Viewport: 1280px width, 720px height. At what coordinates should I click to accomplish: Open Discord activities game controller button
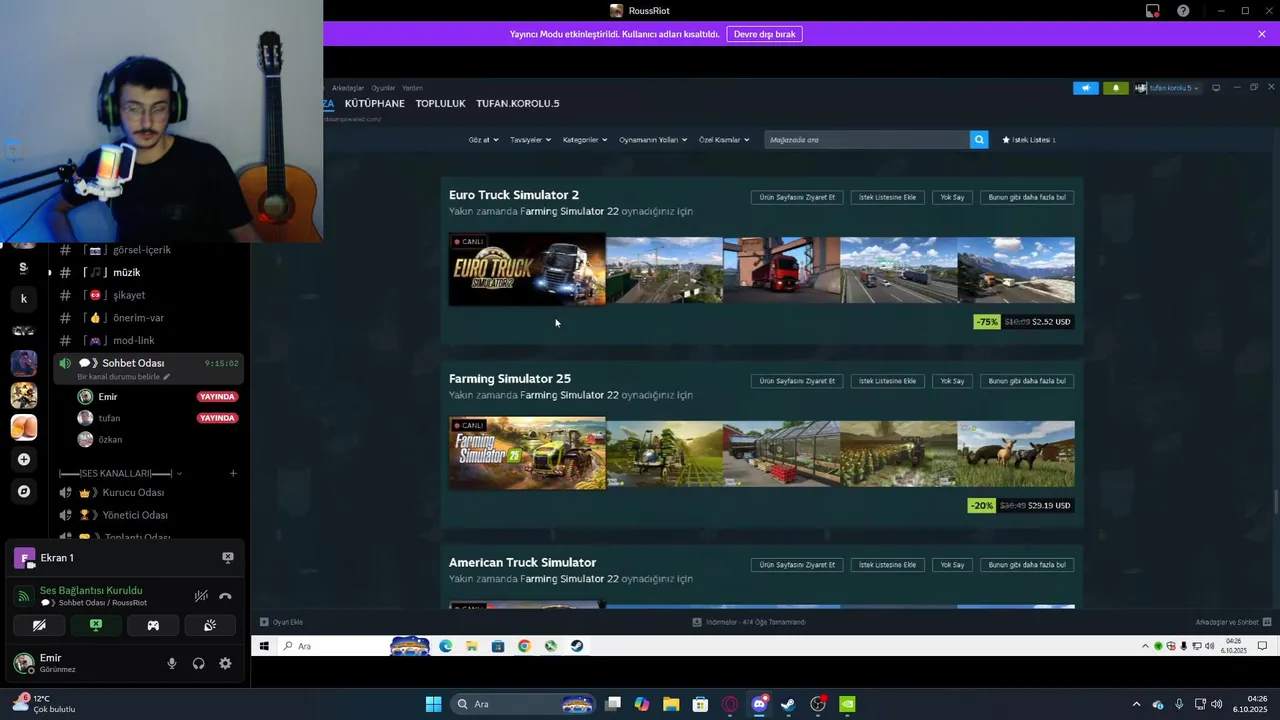[153, 625]
